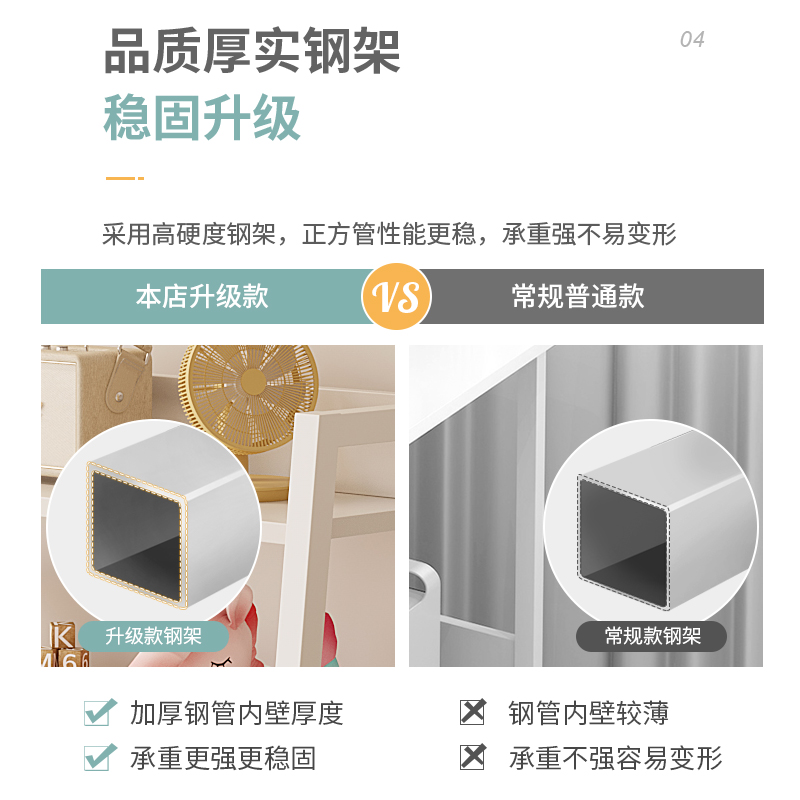800x800 pixels.
Task: Open the regular steel tube cross-section image
Action: point(651,526)
